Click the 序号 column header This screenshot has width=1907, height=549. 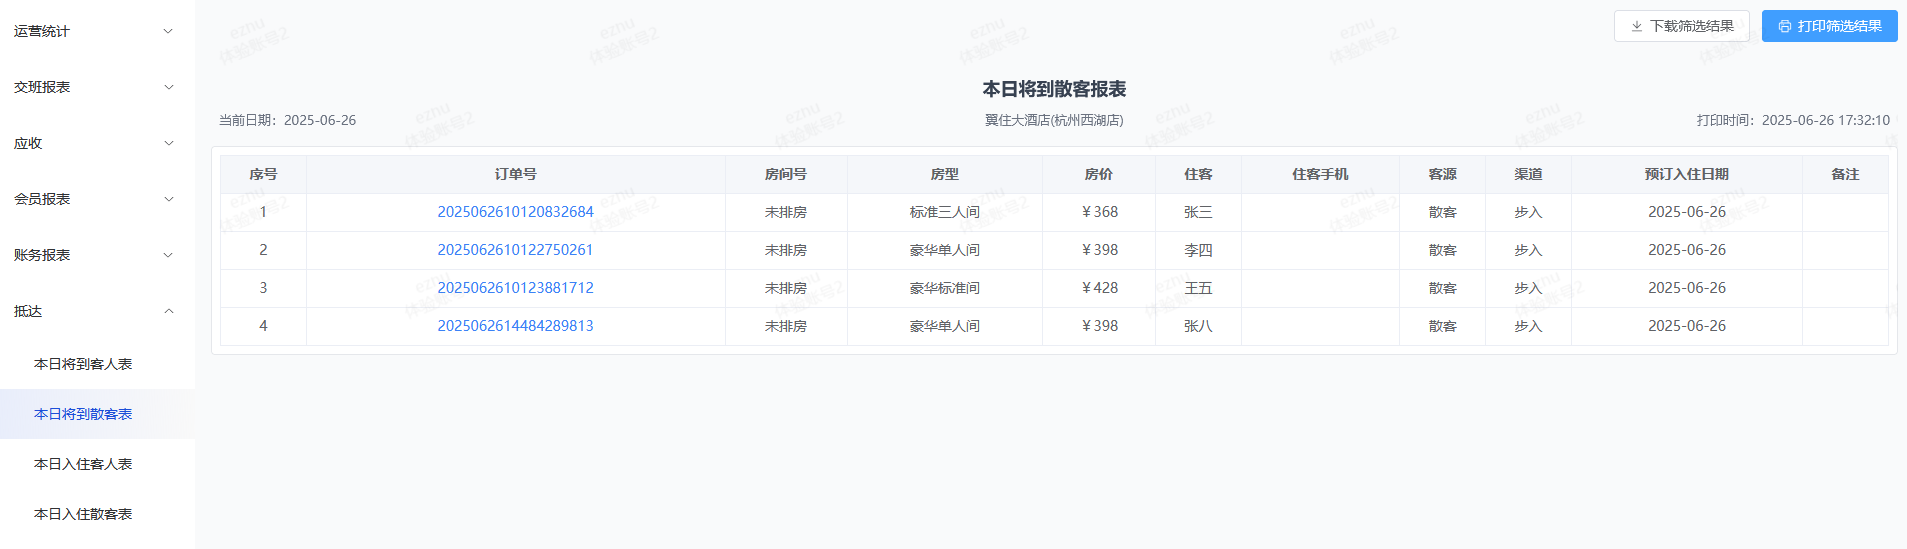[263, 174]
